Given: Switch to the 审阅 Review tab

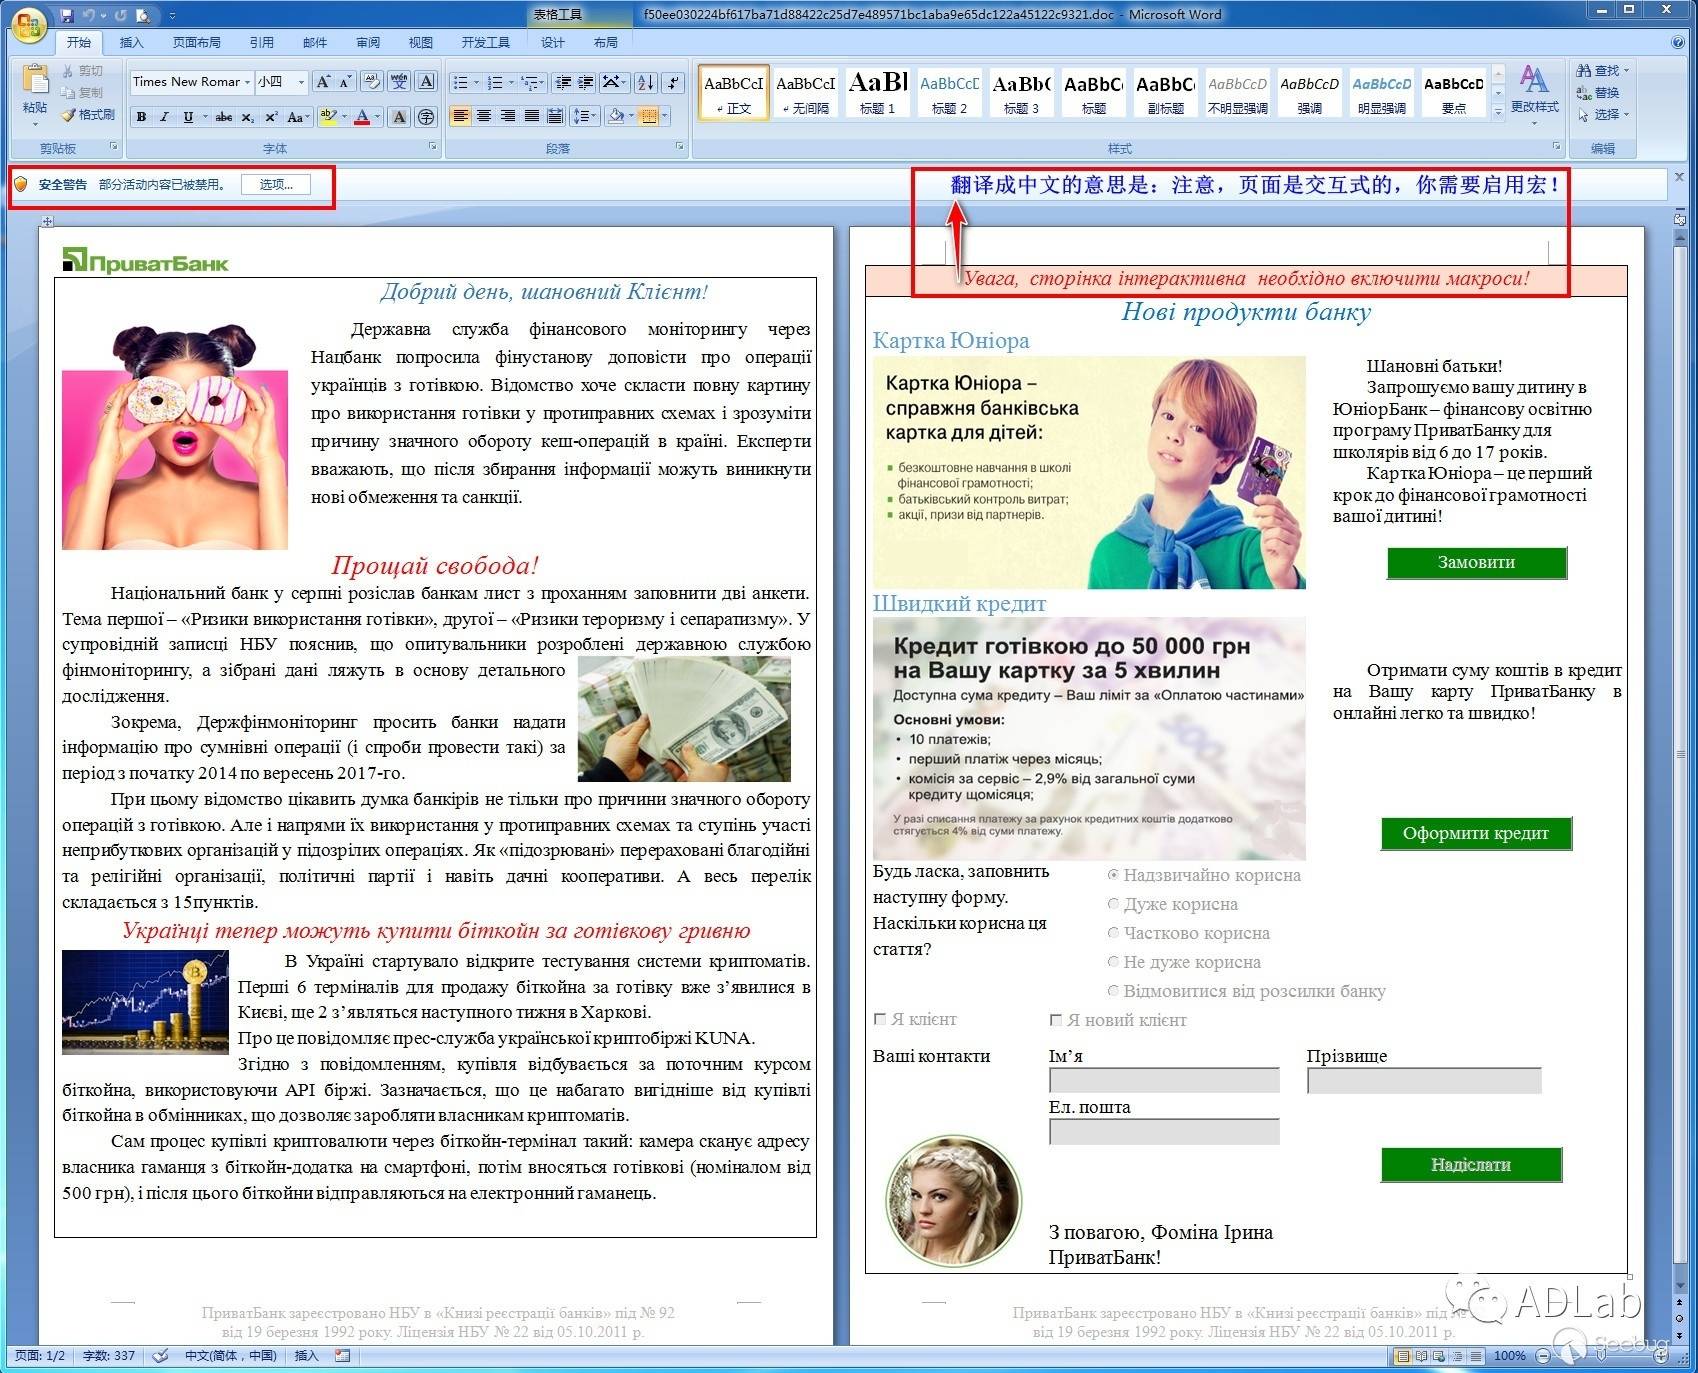Looking at the screenshot, I should (x=368, y=42).
